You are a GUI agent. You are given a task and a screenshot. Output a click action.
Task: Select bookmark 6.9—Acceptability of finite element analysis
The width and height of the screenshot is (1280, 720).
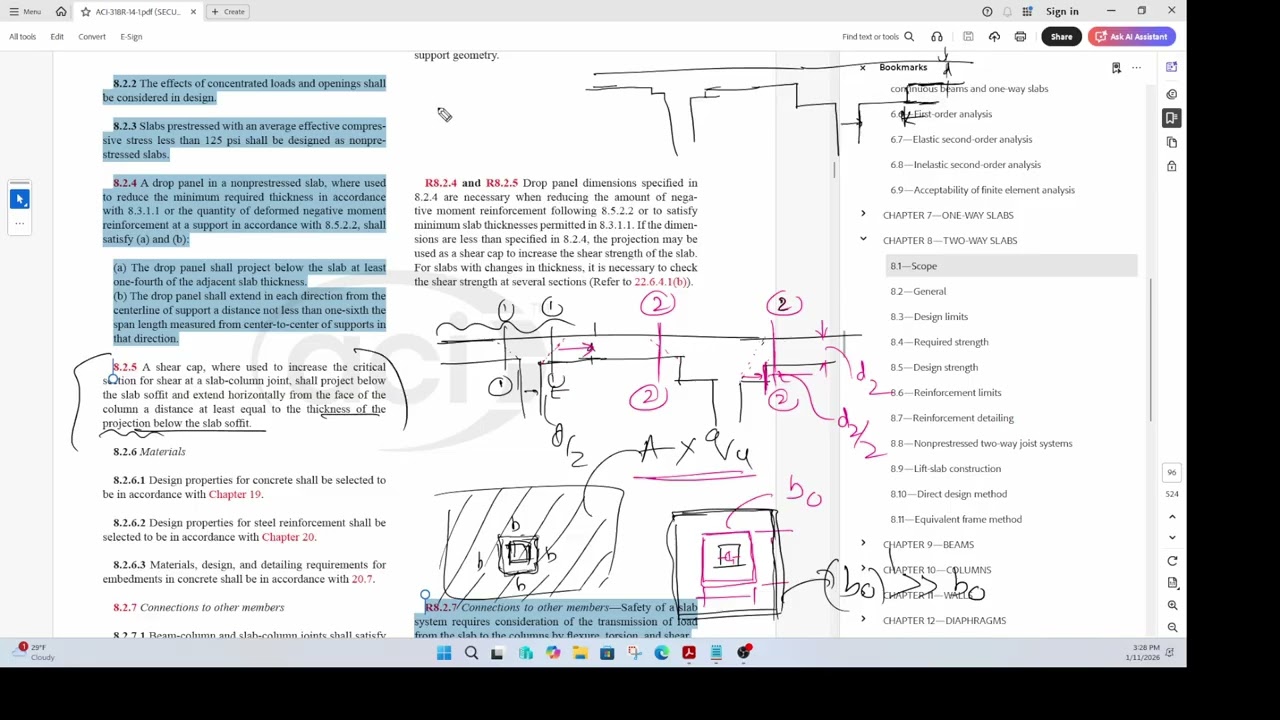coord(982,190)
